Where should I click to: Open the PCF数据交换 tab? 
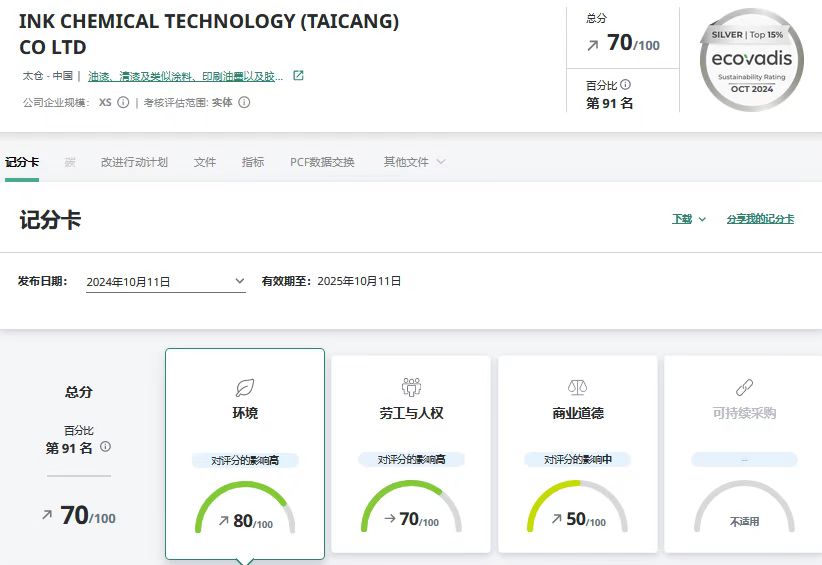click(322, 162)
